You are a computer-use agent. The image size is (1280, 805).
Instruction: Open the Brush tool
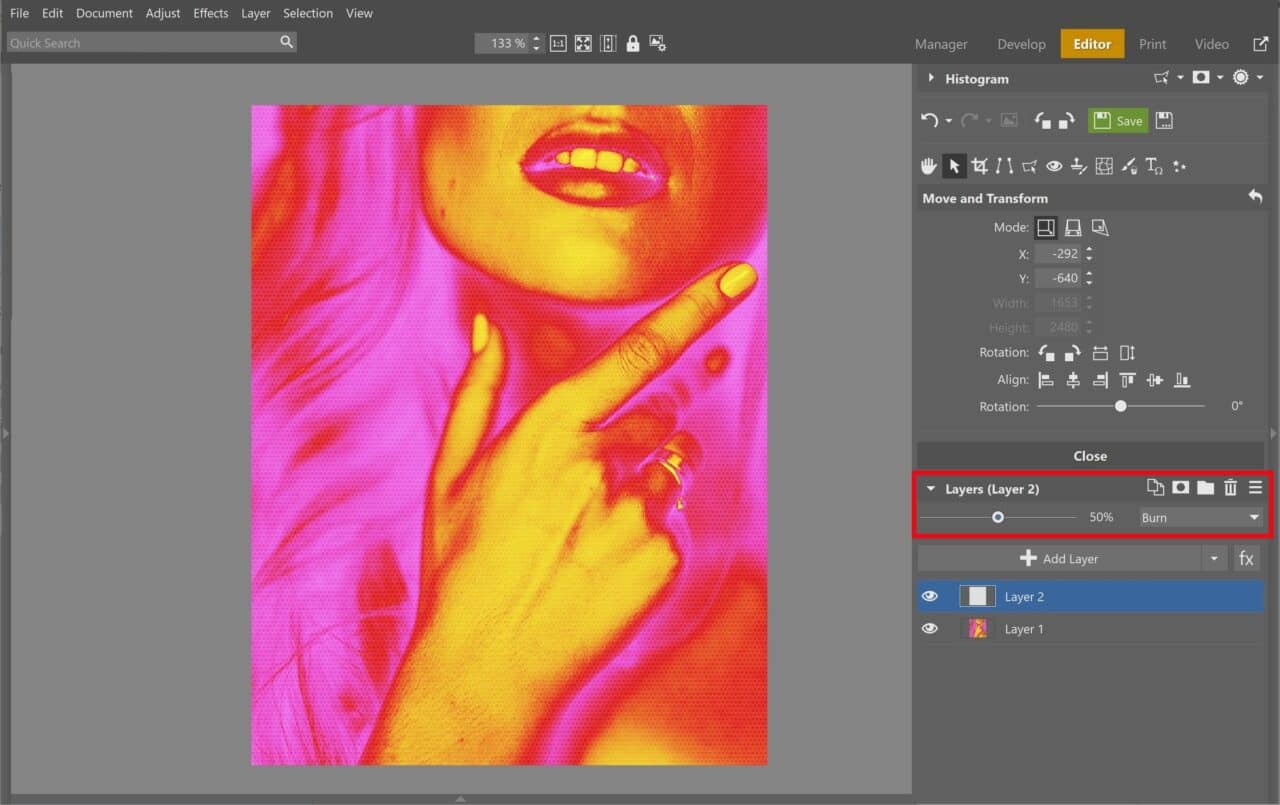pos(1129,166)
